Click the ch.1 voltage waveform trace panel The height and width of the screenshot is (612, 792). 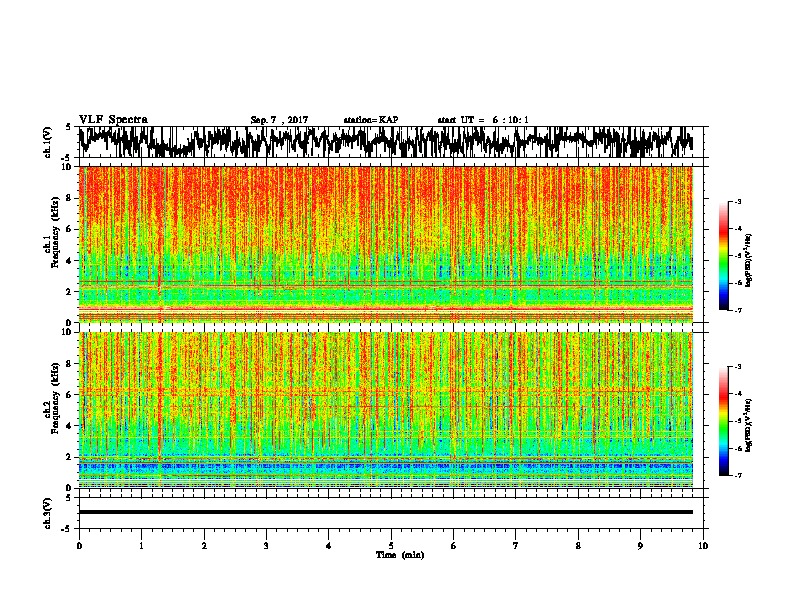pyautogui.click(x=390, y=142)
